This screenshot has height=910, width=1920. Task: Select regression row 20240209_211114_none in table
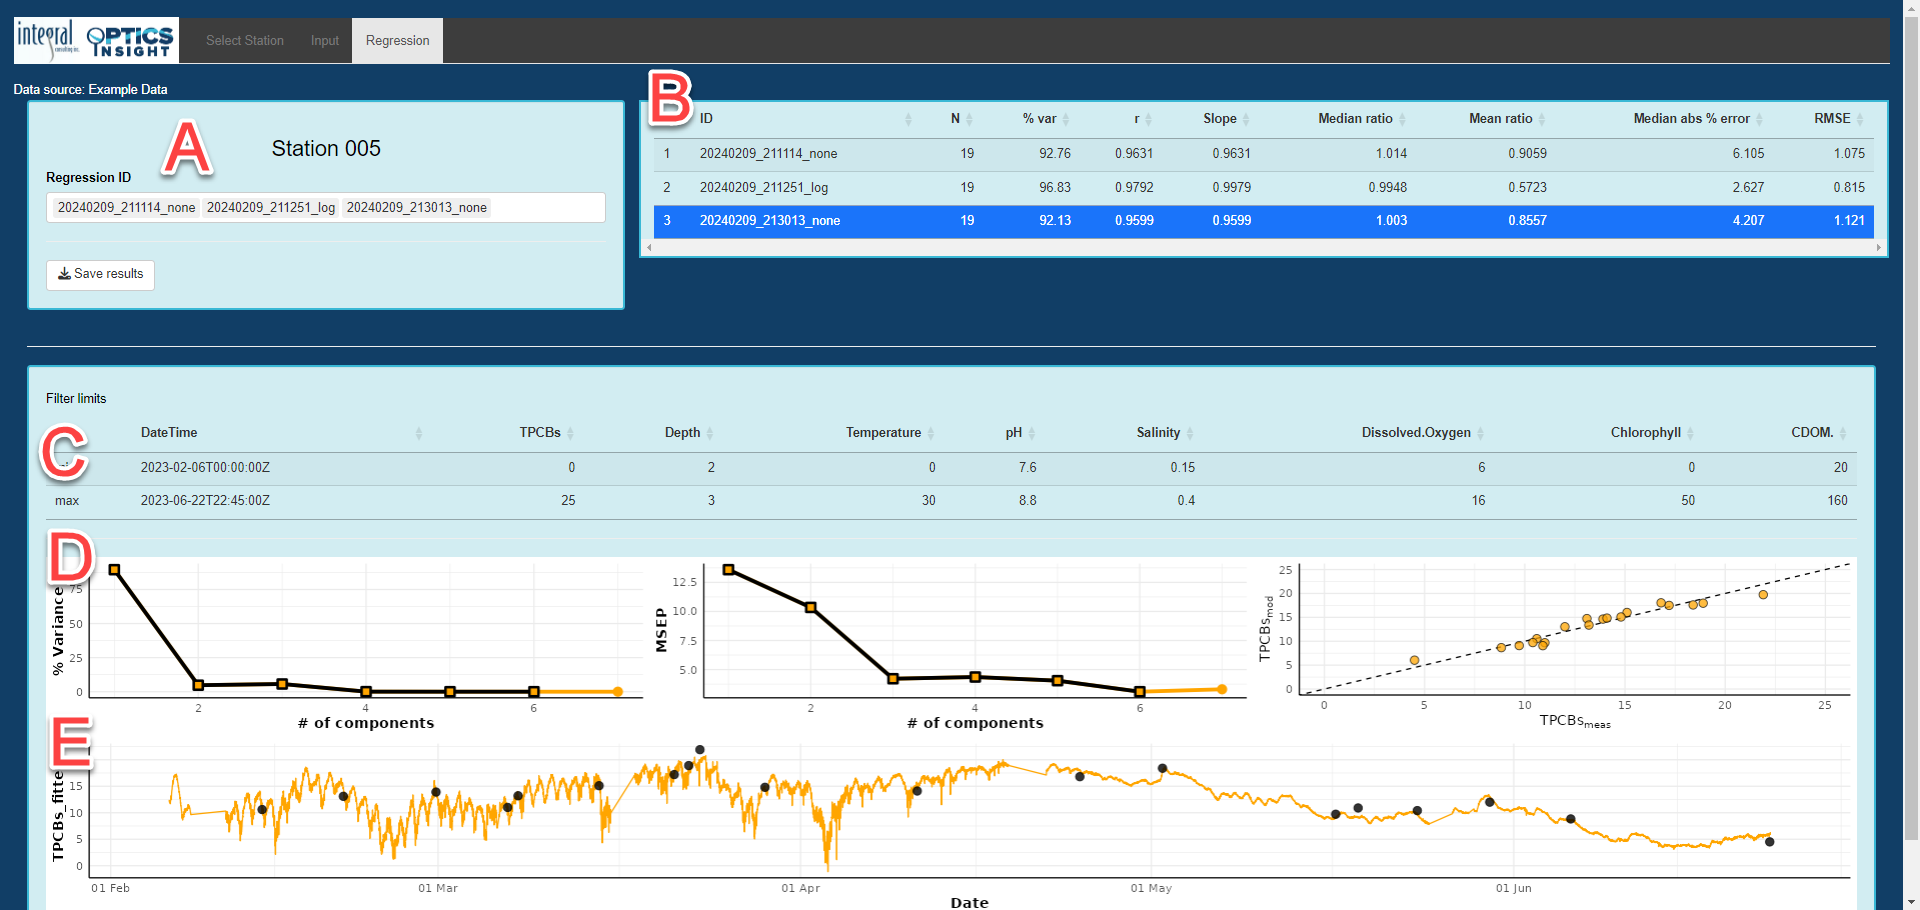(x=768, y=154)
